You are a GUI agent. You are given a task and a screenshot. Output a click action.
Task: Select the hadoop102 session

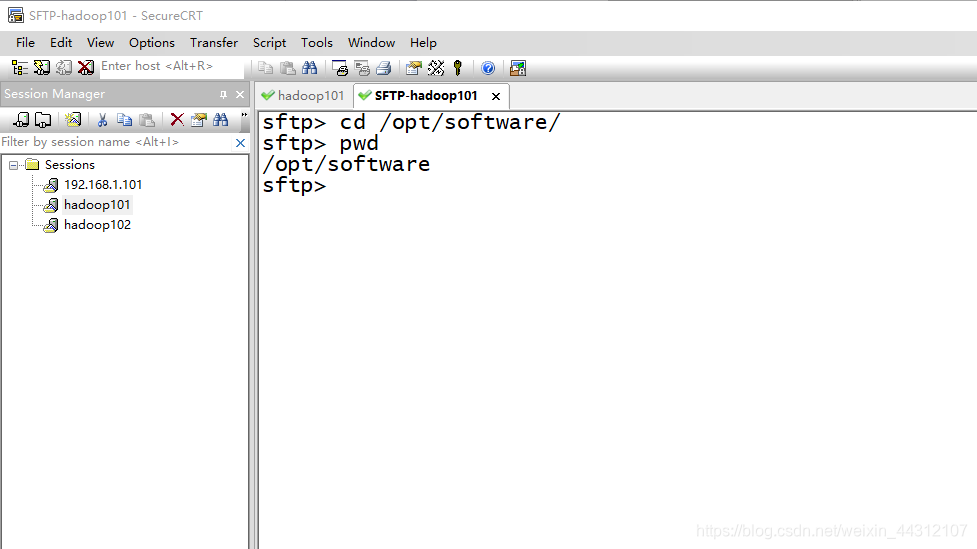97,224
